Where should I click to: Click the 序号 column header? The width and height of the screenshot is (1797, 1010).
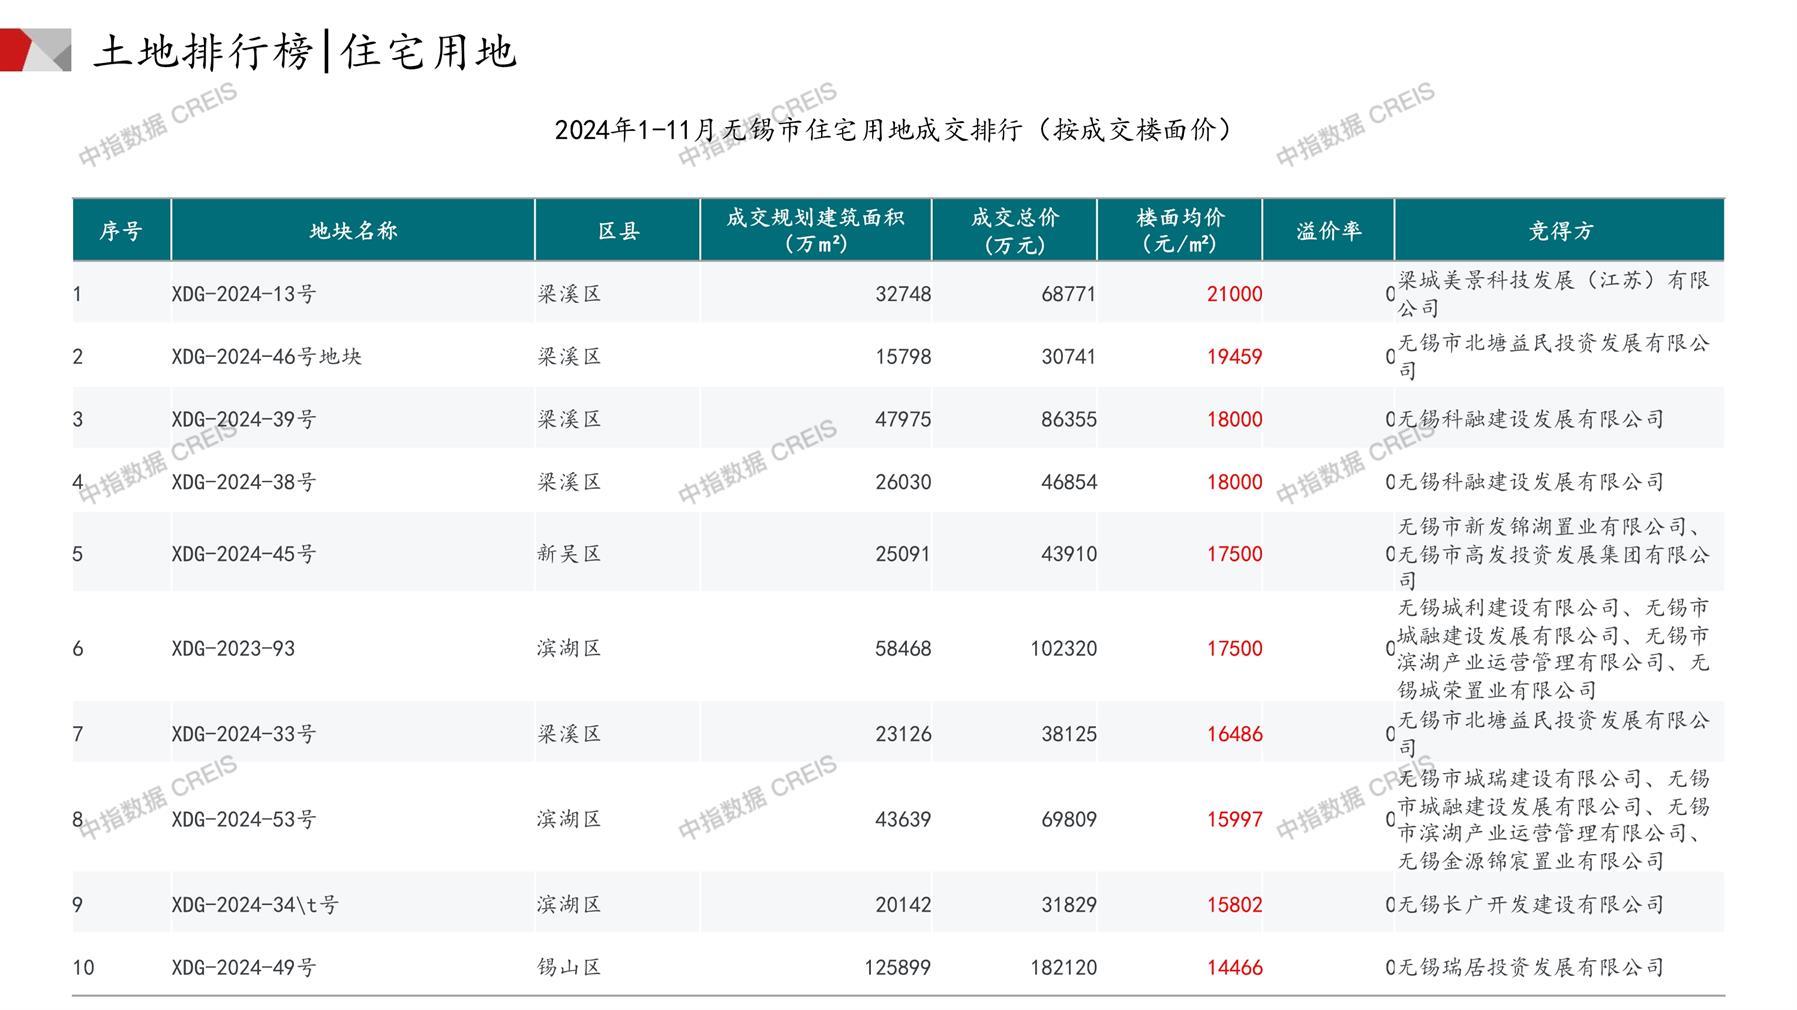click(x=121, y=231)
